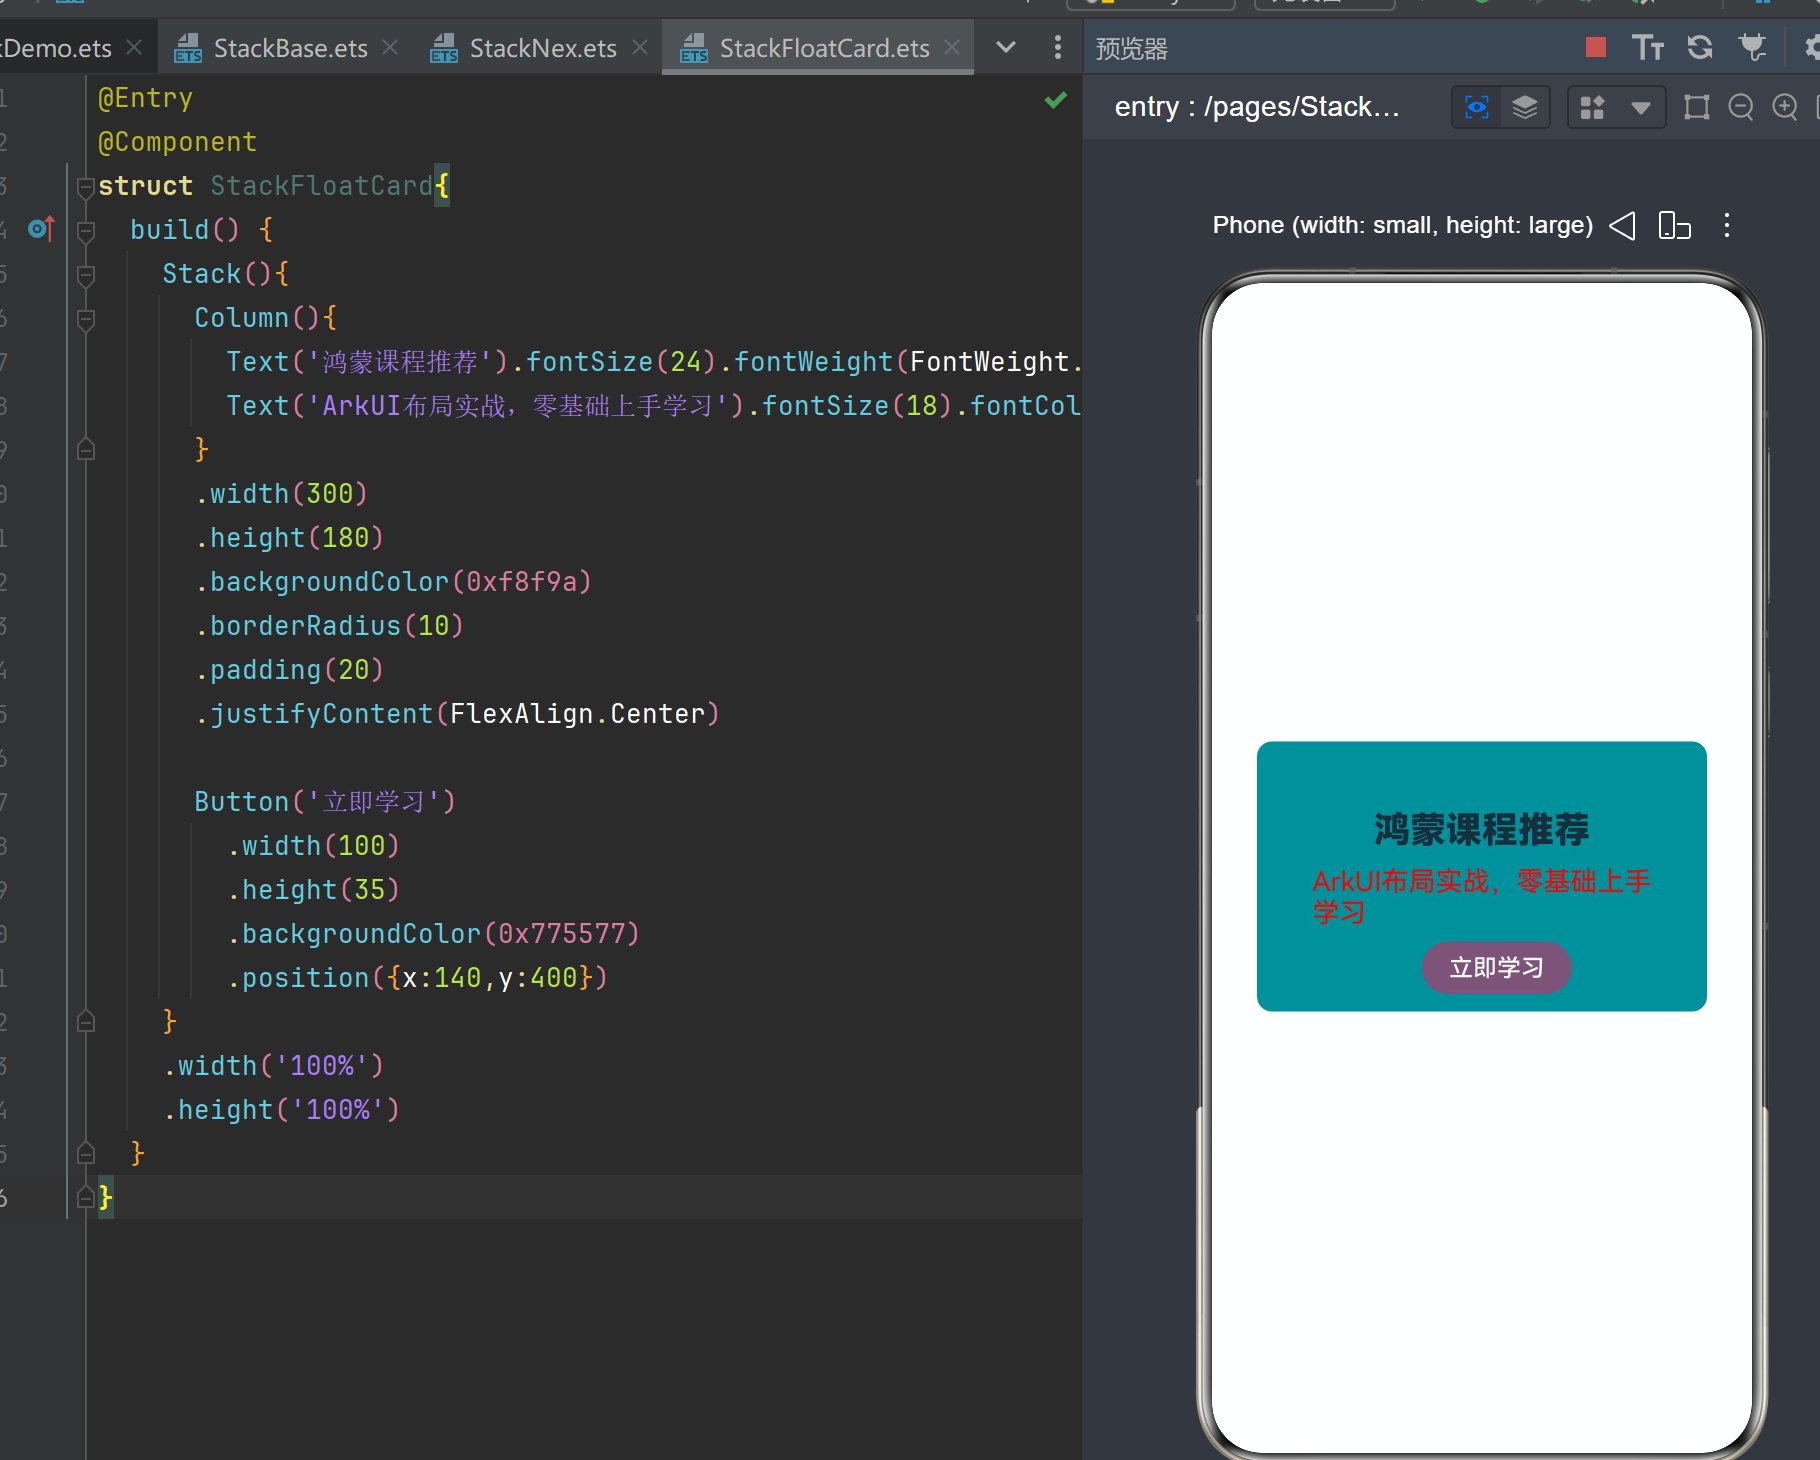Expand the profile dropdown arrow

pyautogui.click(x=1640, y=107)
